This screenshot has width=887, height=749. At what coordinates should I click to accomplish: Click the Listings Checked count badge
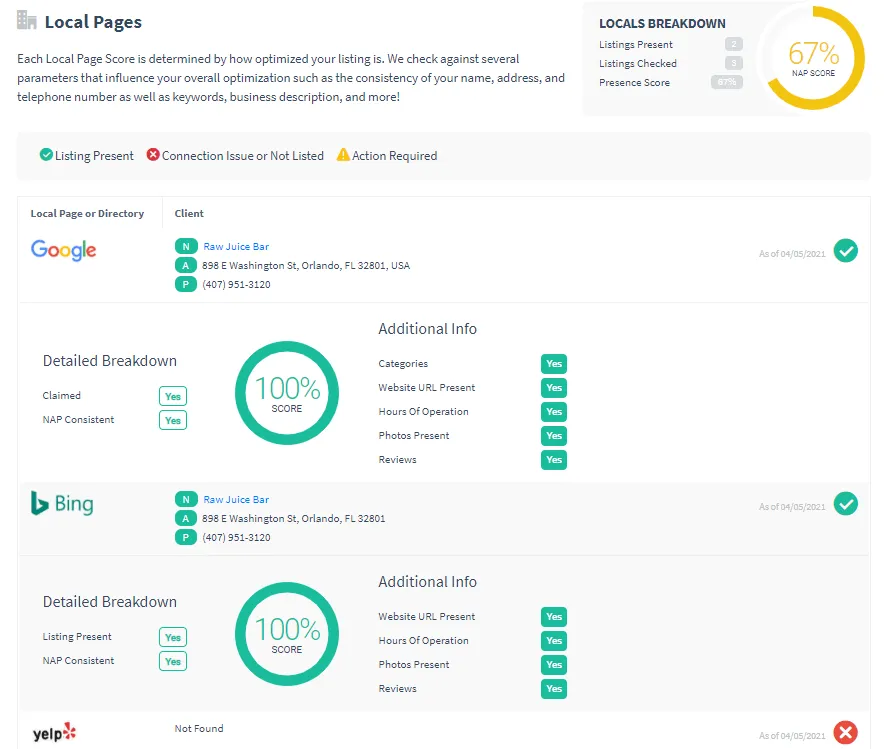click(734, 63)
